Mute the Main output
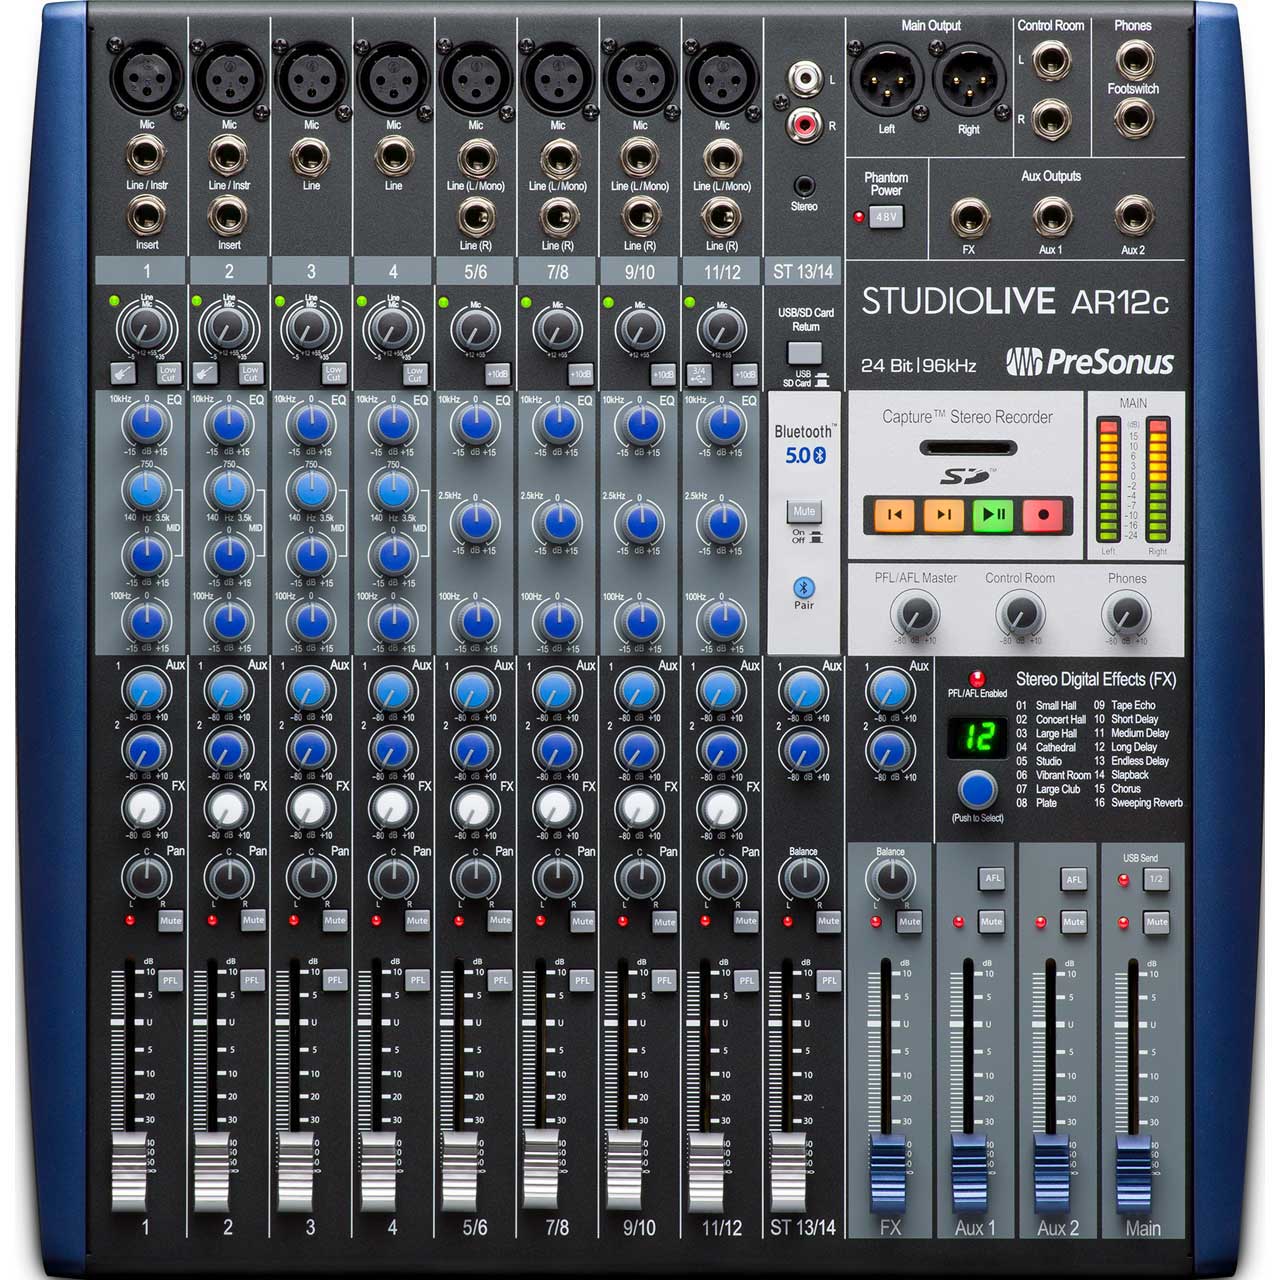 (1156, 922)
